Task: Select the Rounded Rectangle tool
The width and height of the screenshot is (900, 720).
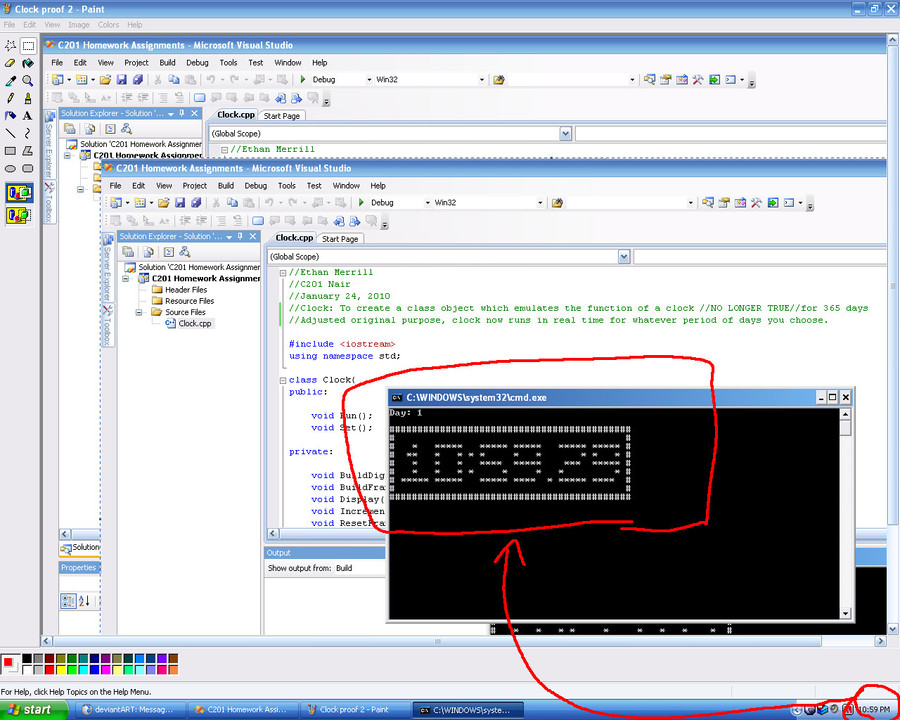Action: pos(28,169)
